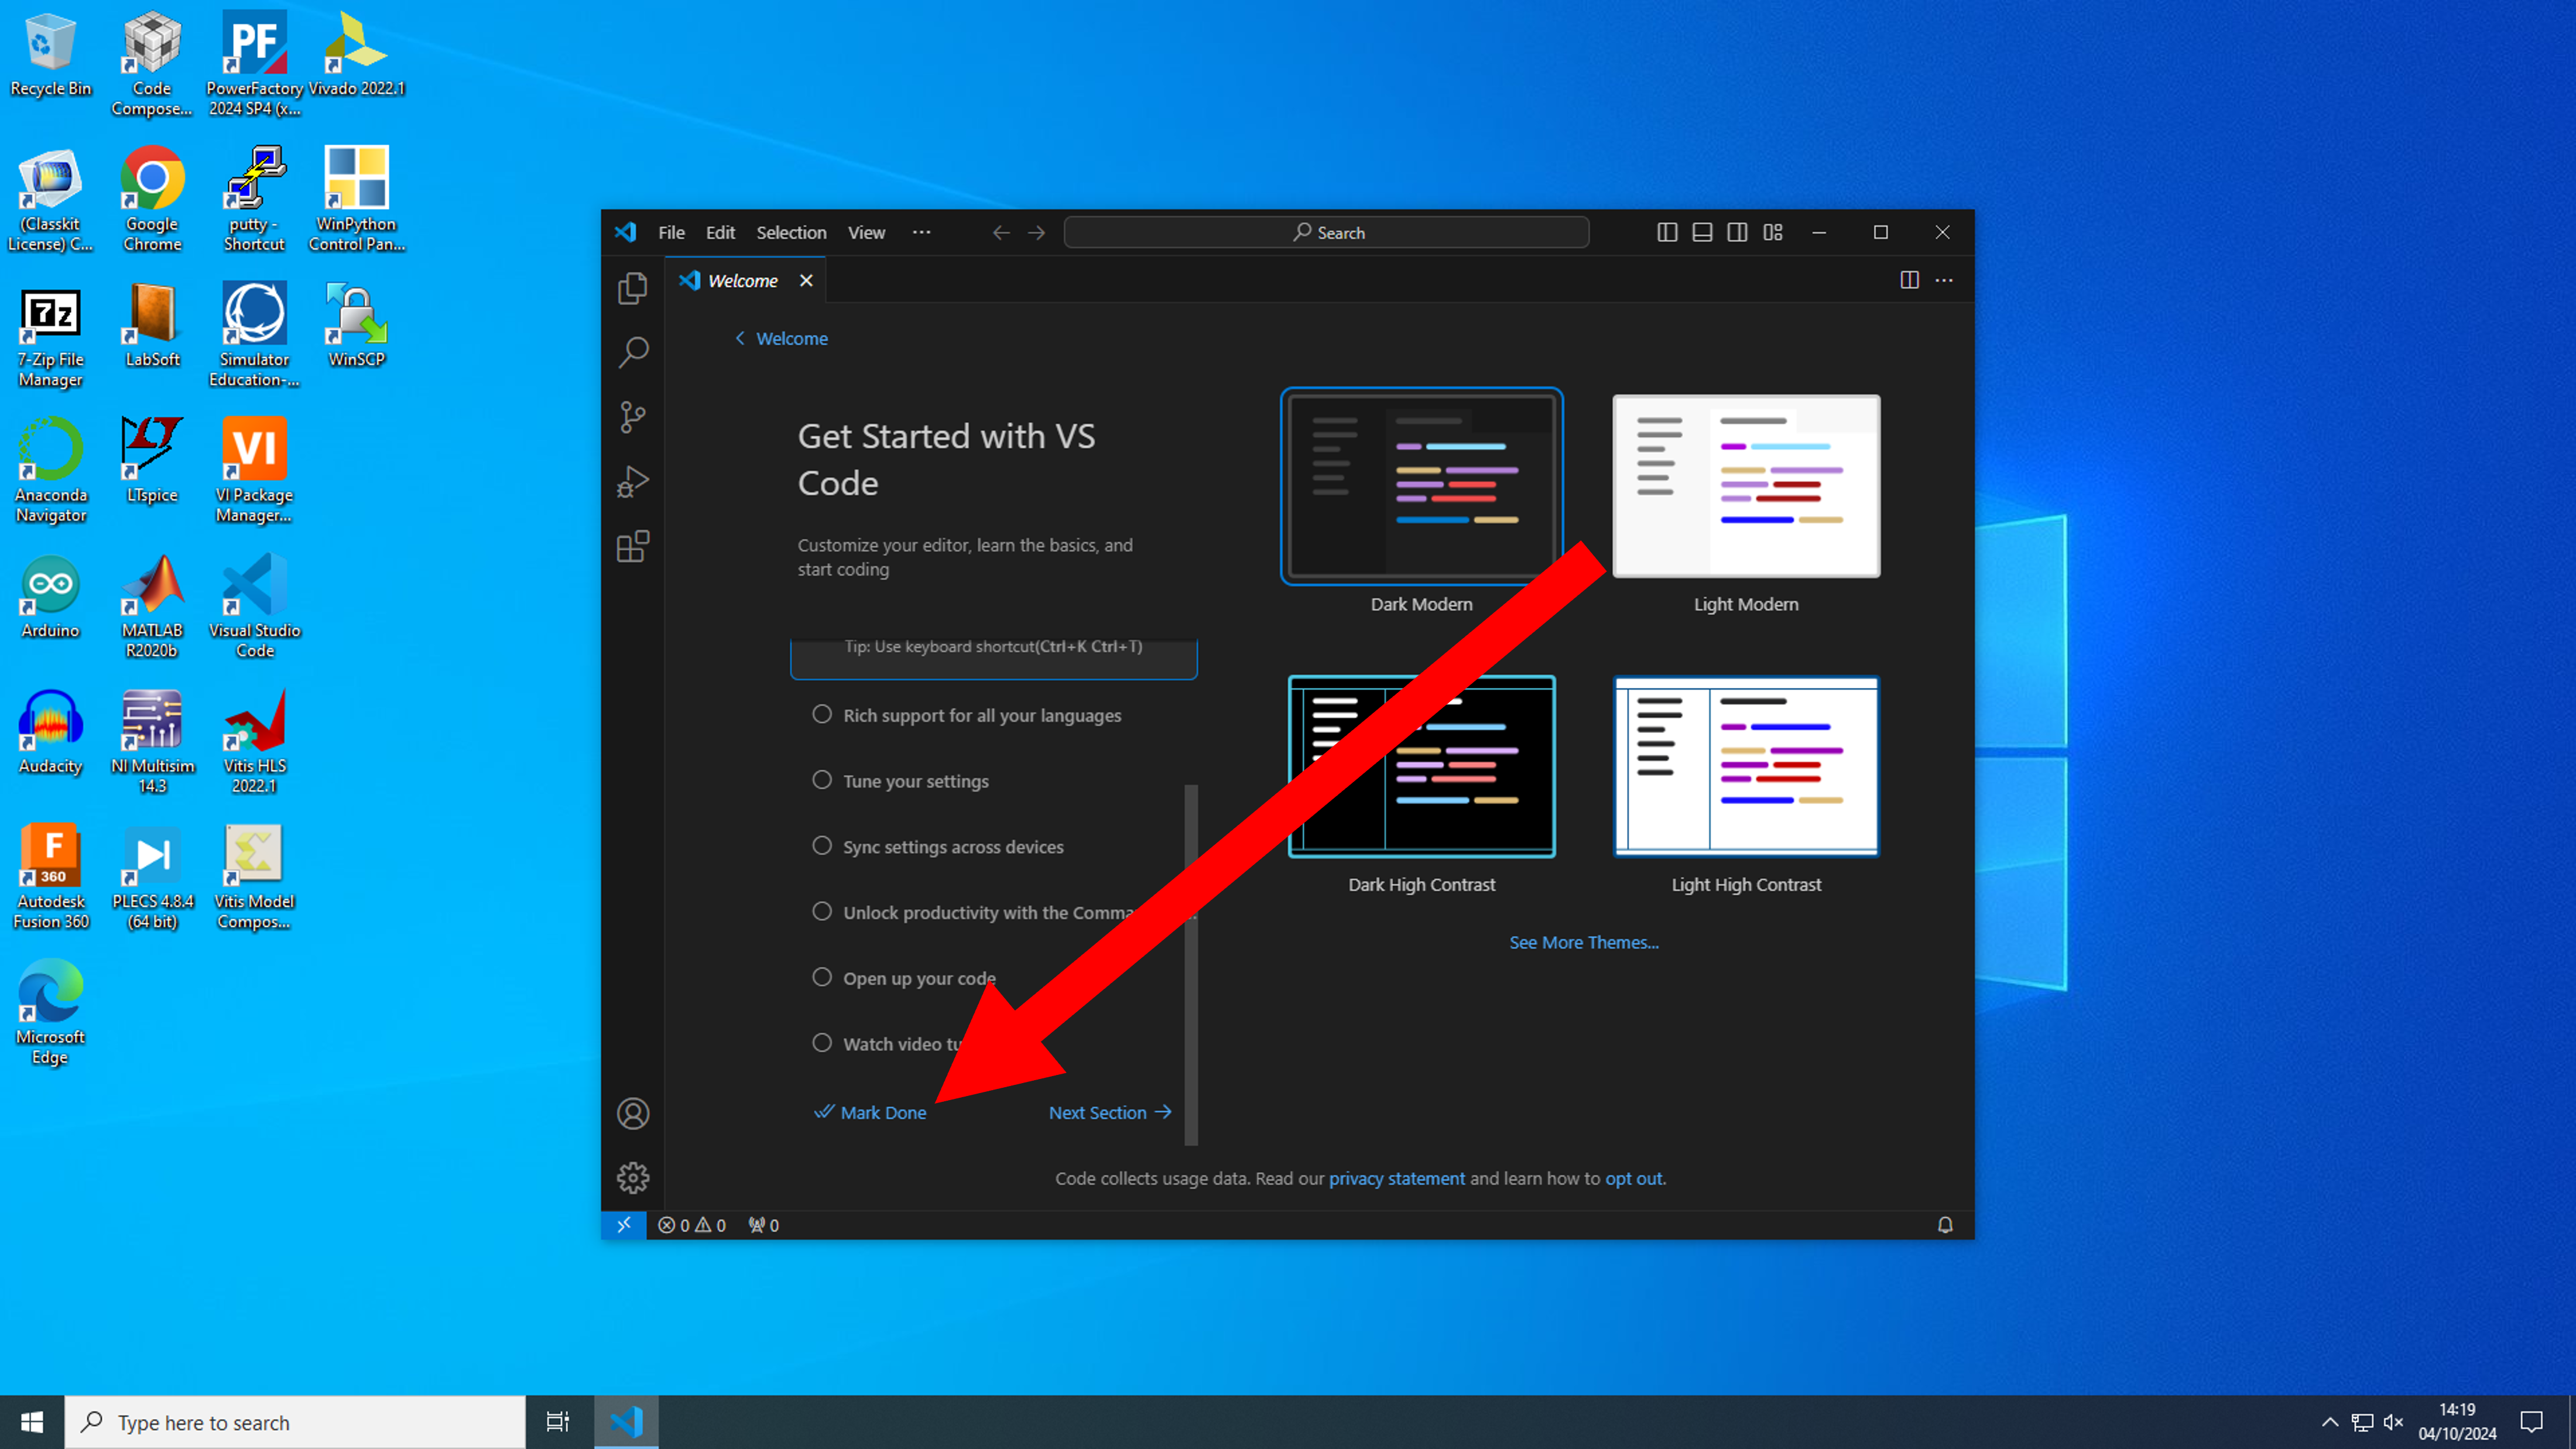Select Unlock productivity with Command Palette step
The width and height of the screenshot is (2576, 1449).
tap(993, 912)
